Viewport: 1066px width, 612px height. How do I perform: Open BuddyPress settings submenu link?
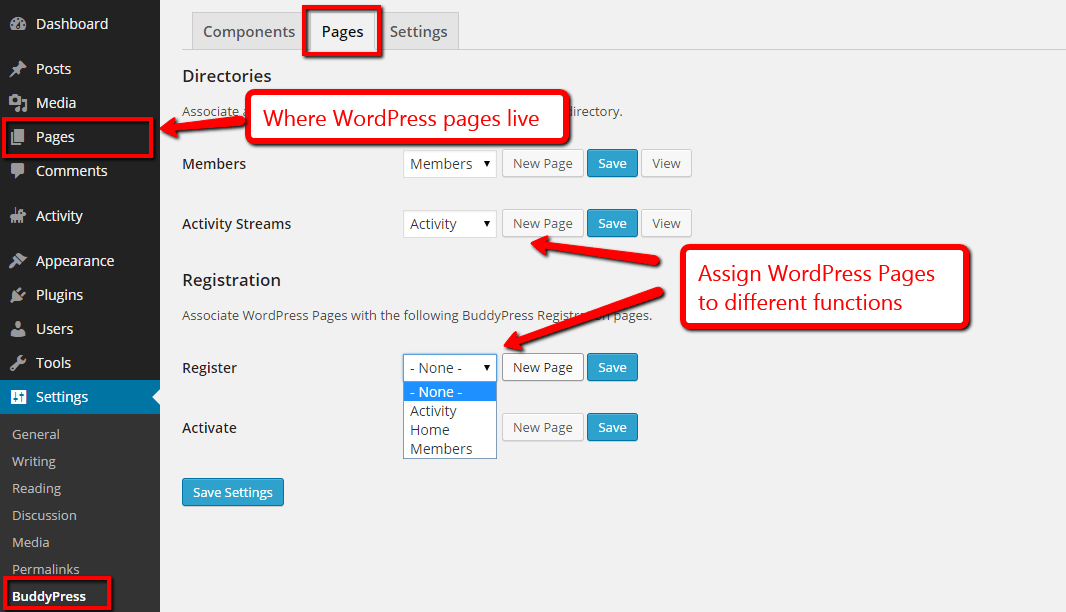(x=49, y=596)
